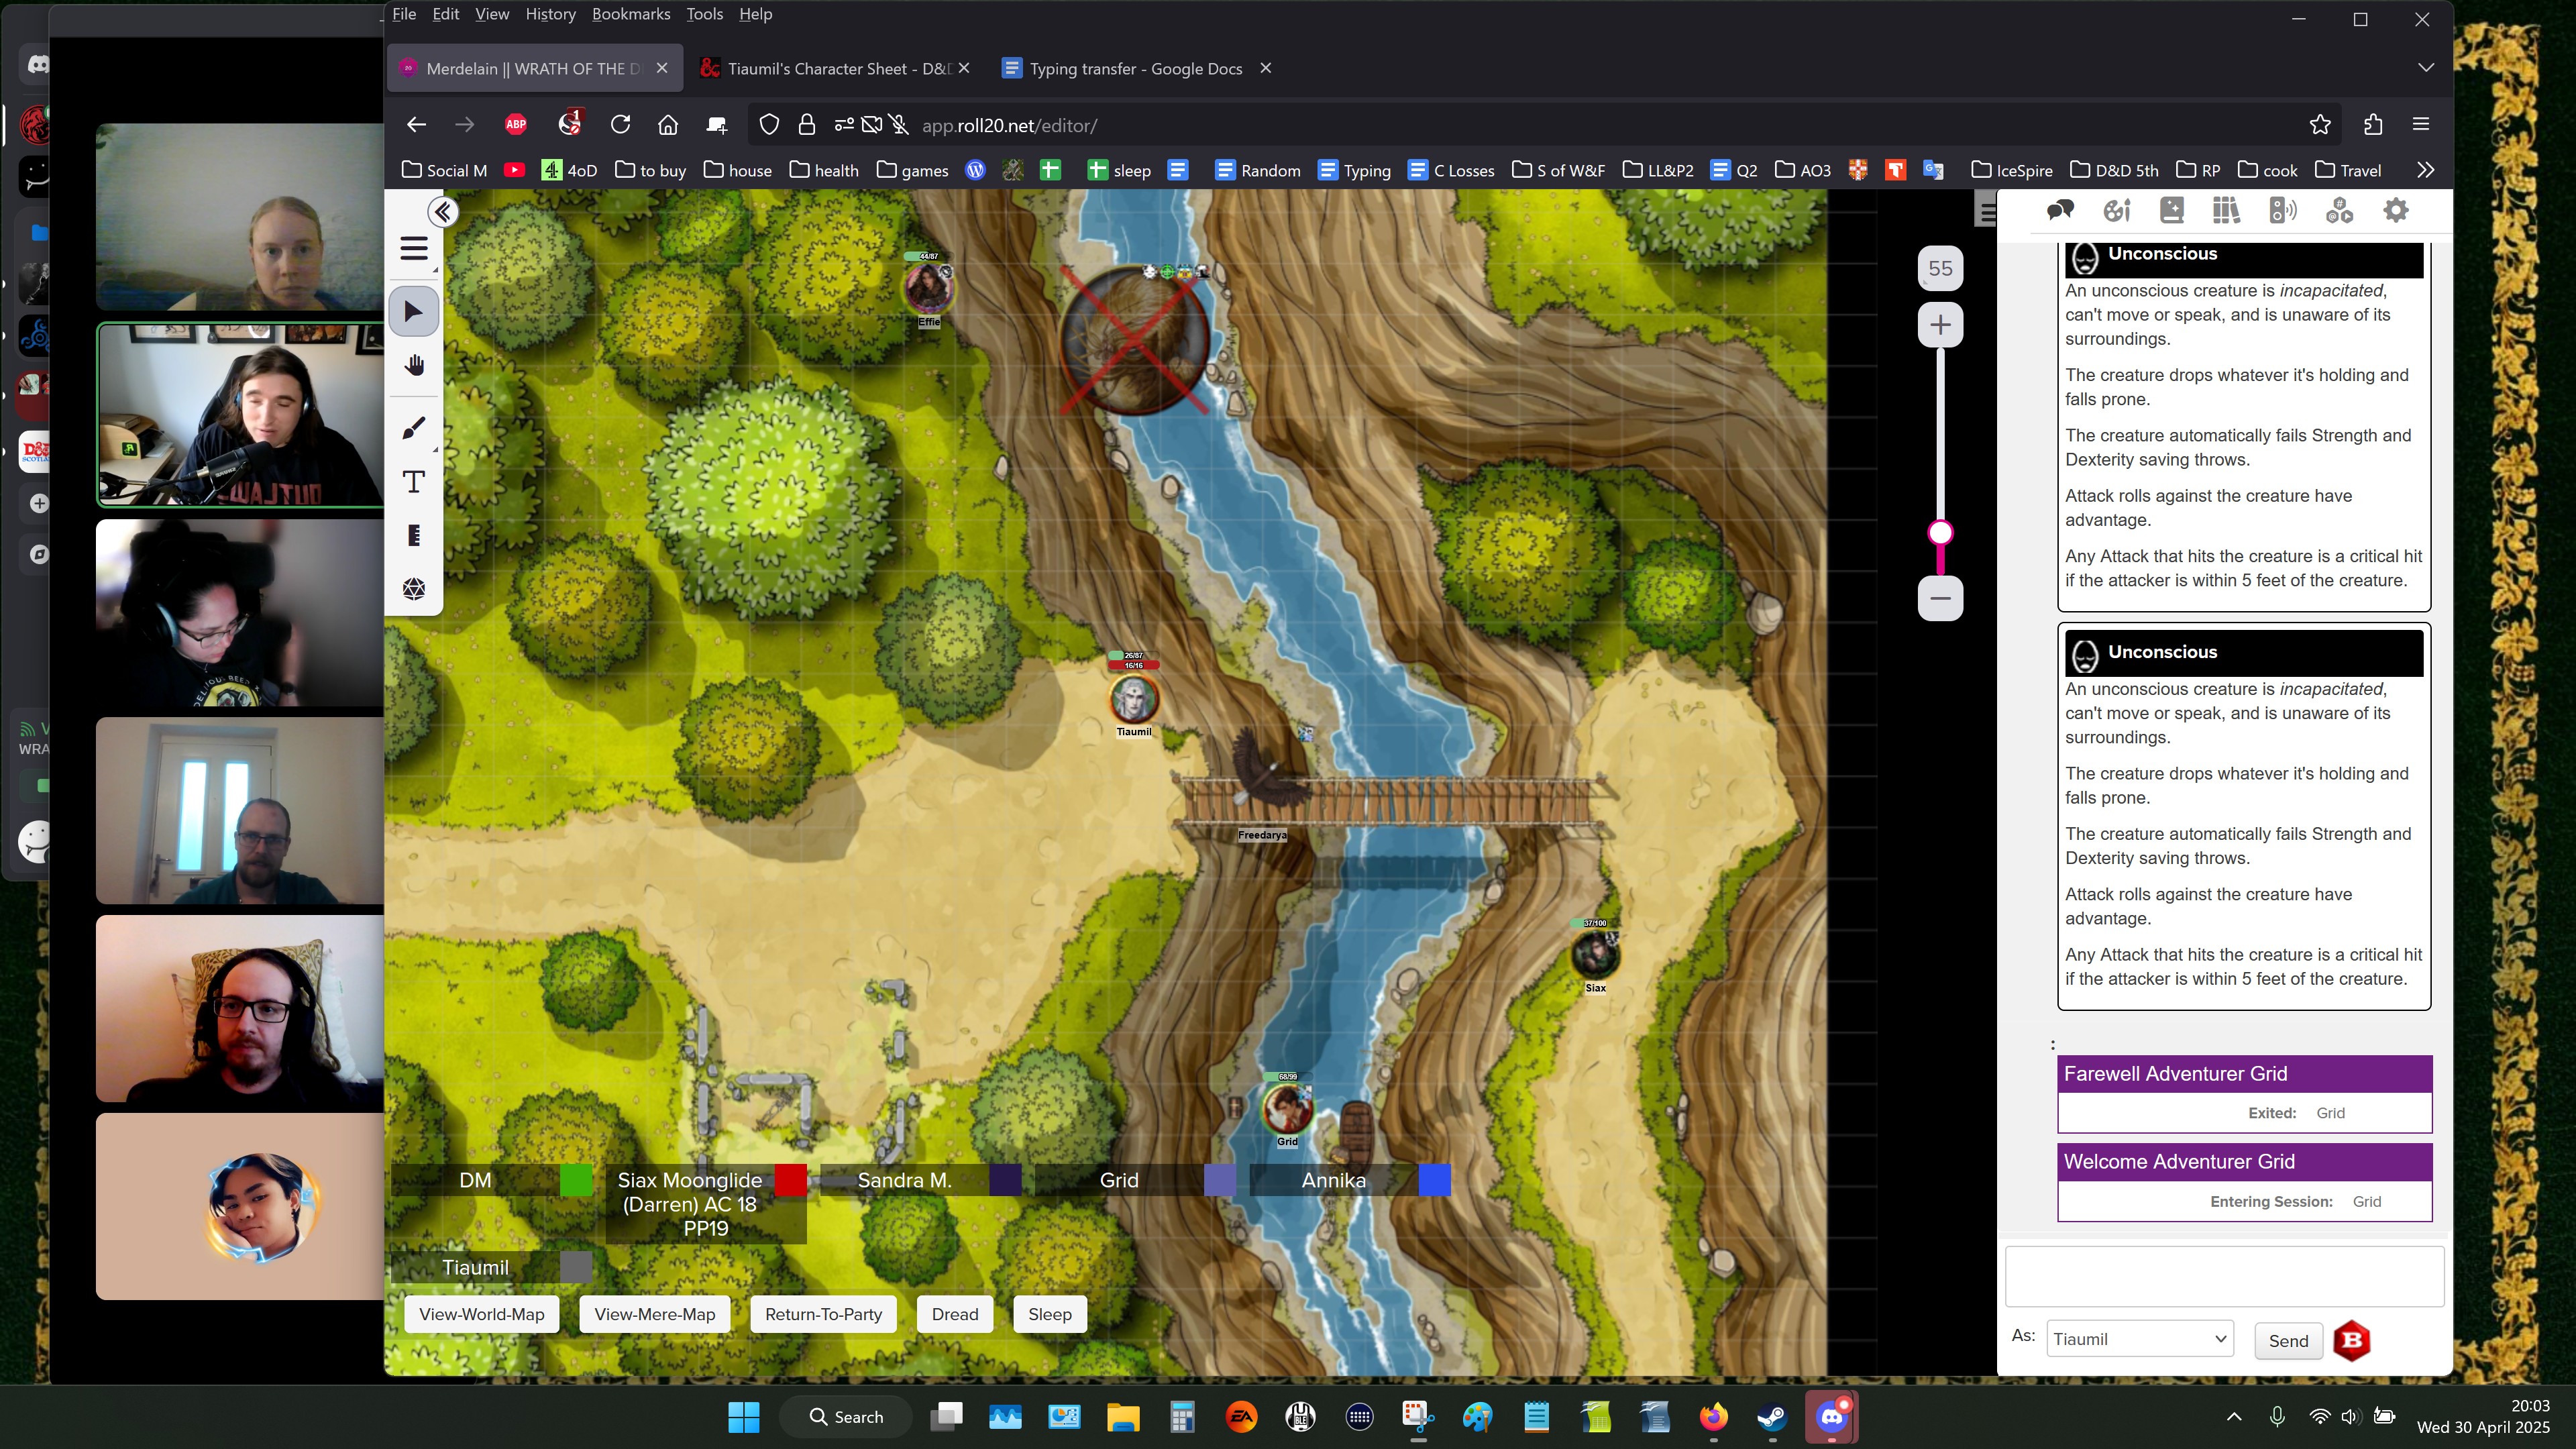Open the My Settings gear tab

click(x=2395, y=210)
